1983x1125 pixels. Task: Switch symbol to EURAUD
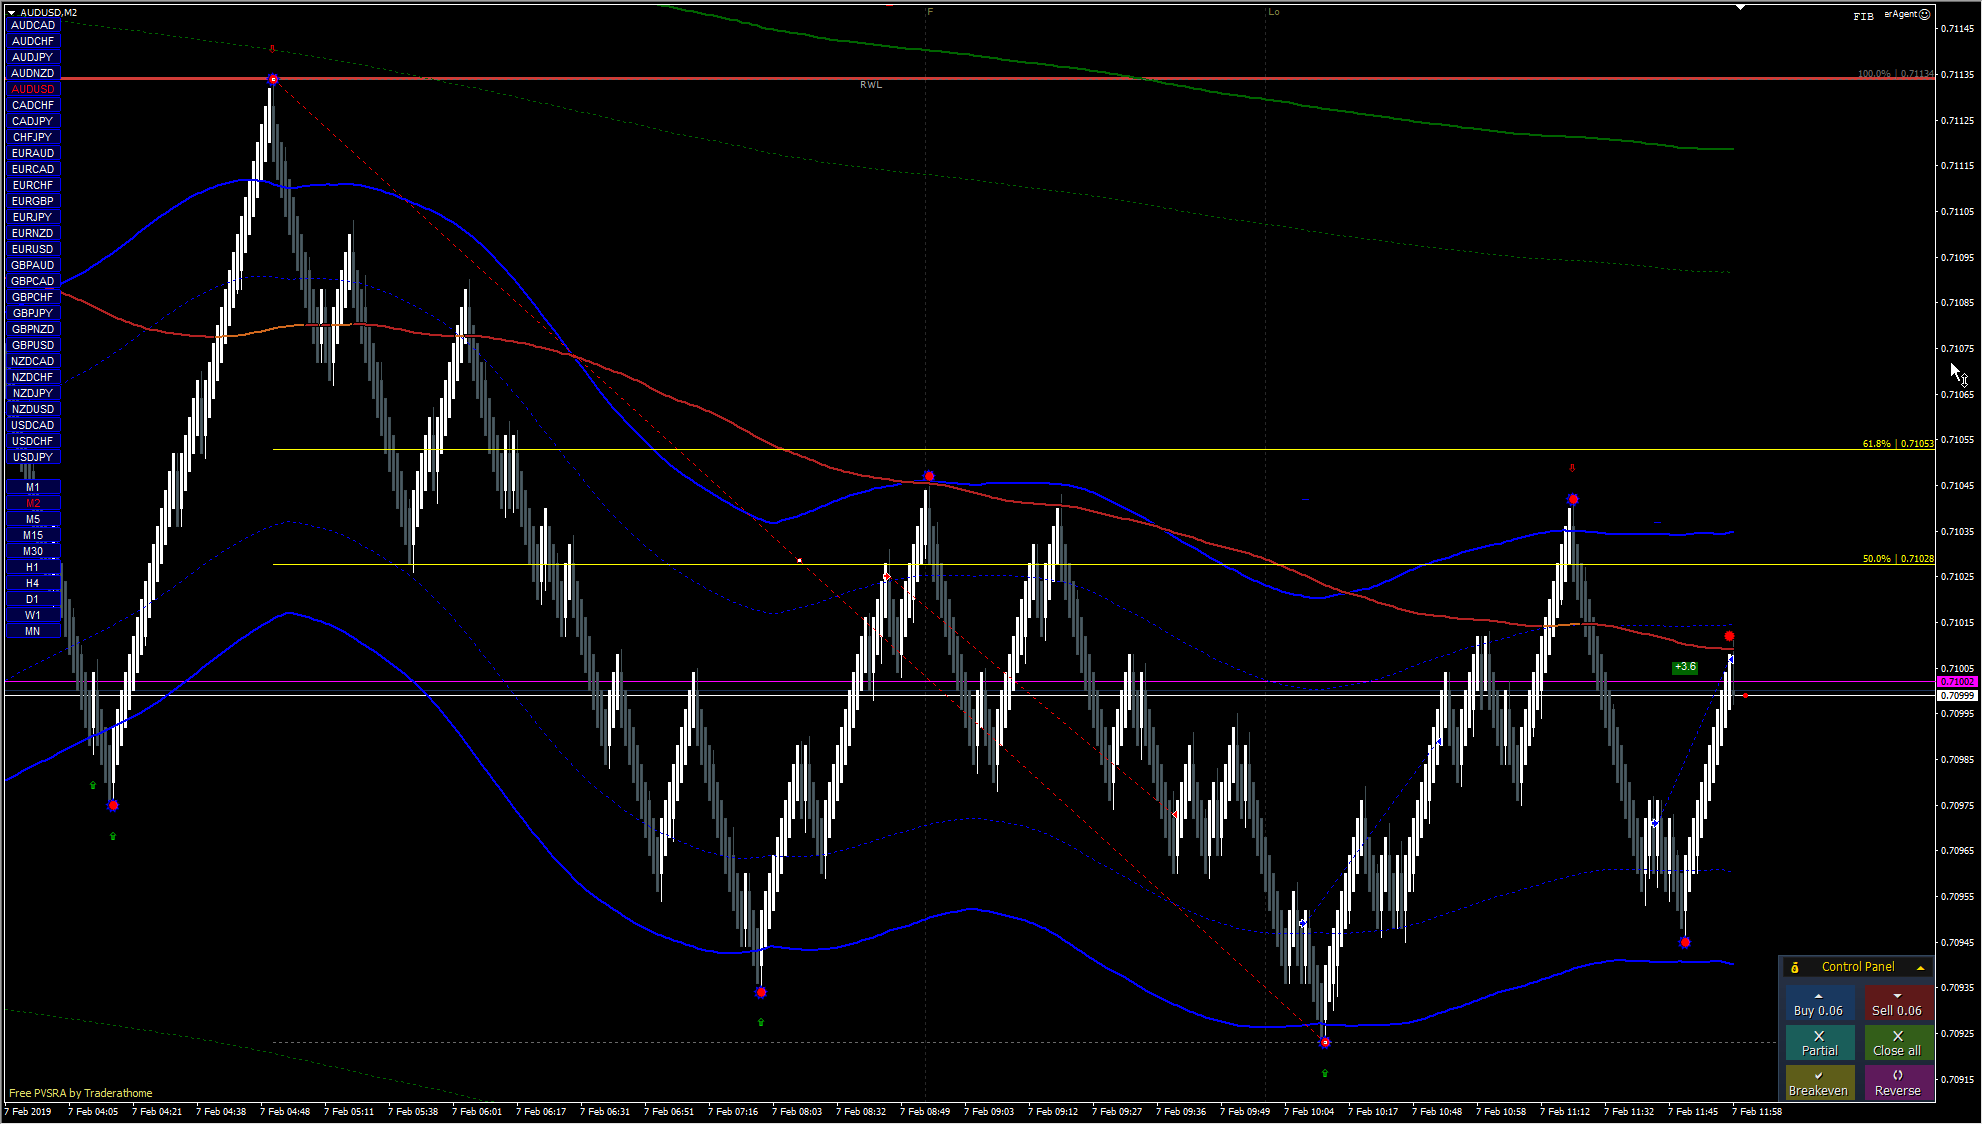click(33, 153)
